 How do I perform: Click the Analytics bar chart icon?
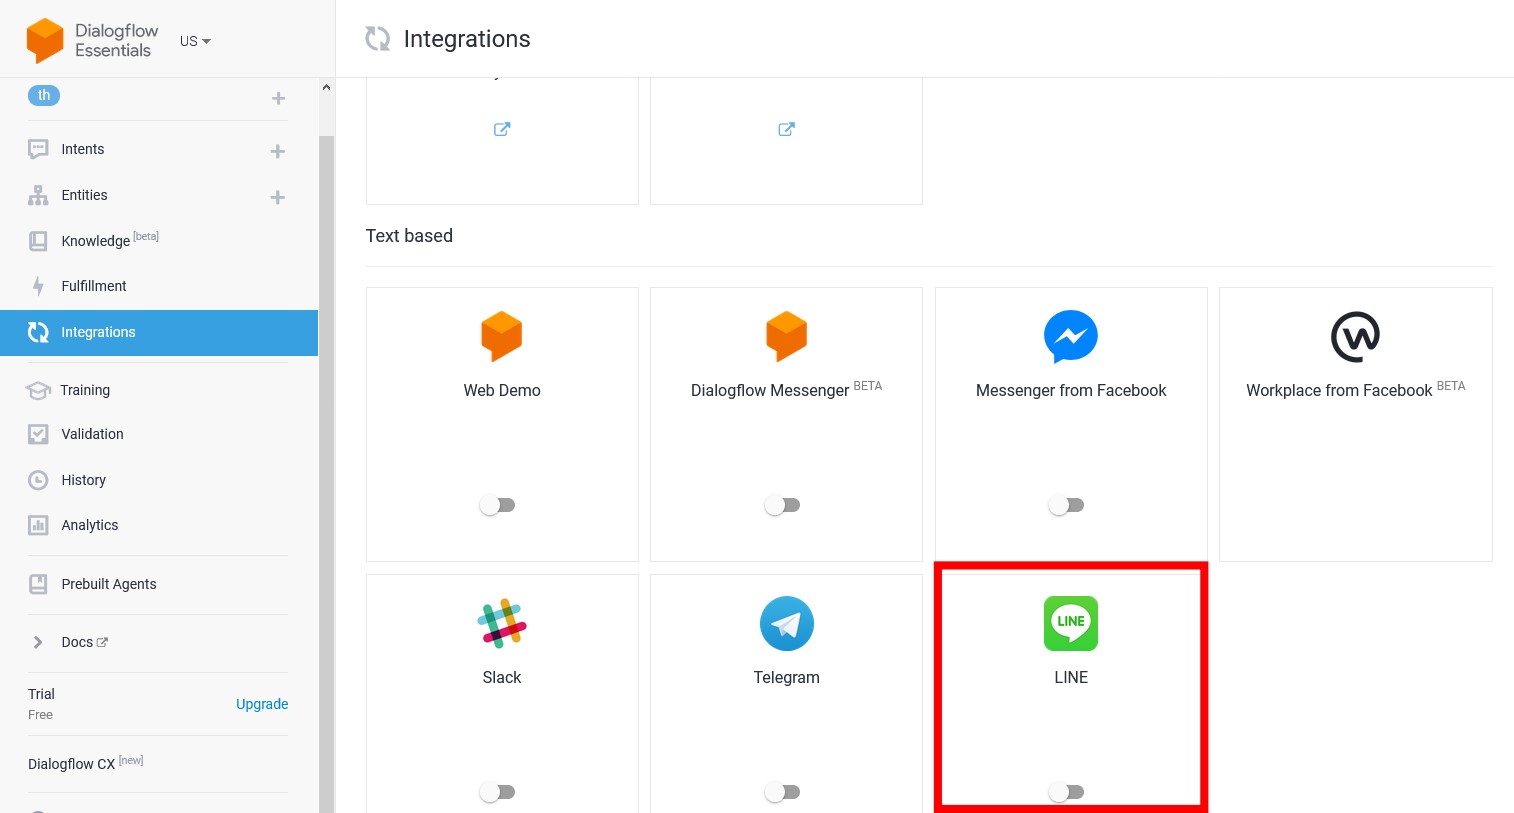38,525
